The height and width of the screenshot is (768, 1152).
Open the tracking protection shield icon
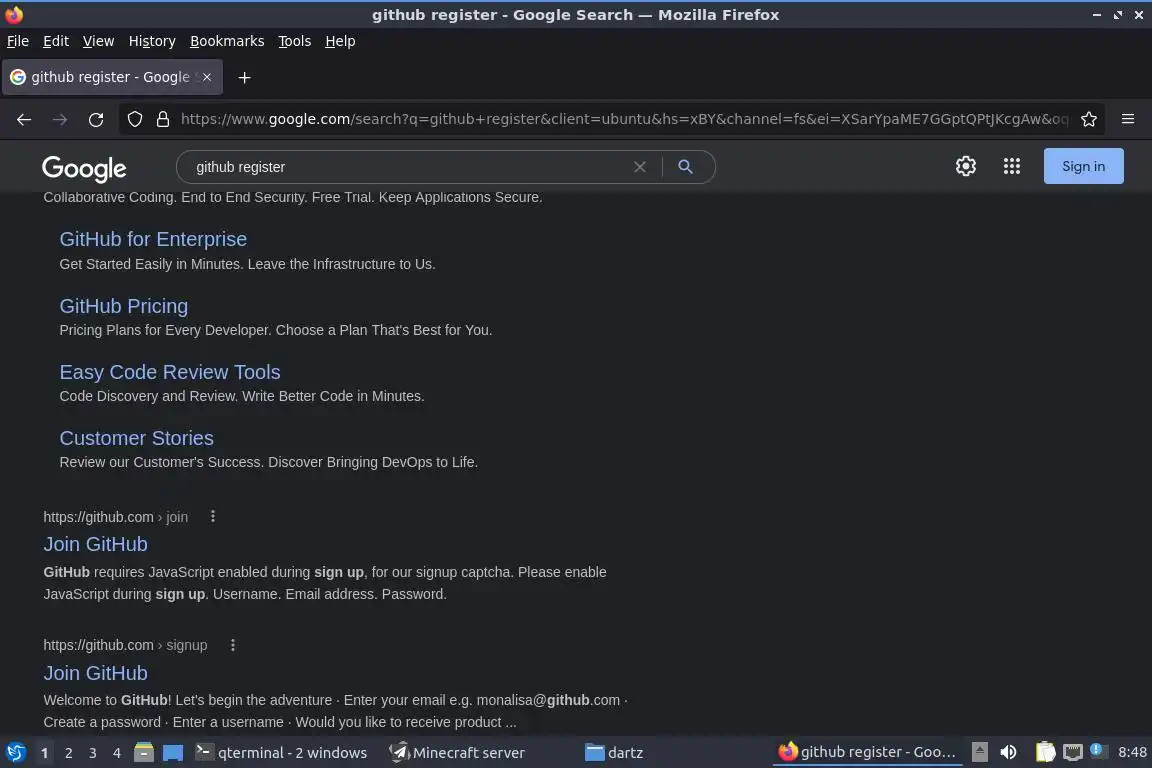(x=134, y=119)
